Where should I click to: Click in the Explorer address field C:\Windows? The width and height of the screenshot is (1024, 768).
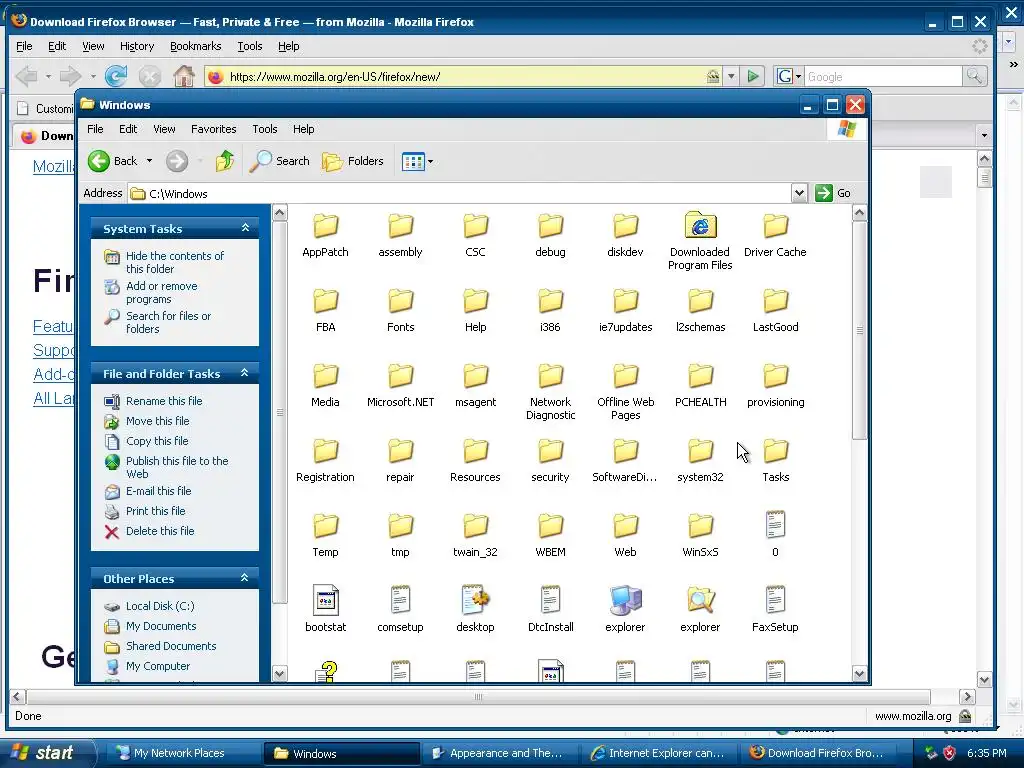pos(461,193)
